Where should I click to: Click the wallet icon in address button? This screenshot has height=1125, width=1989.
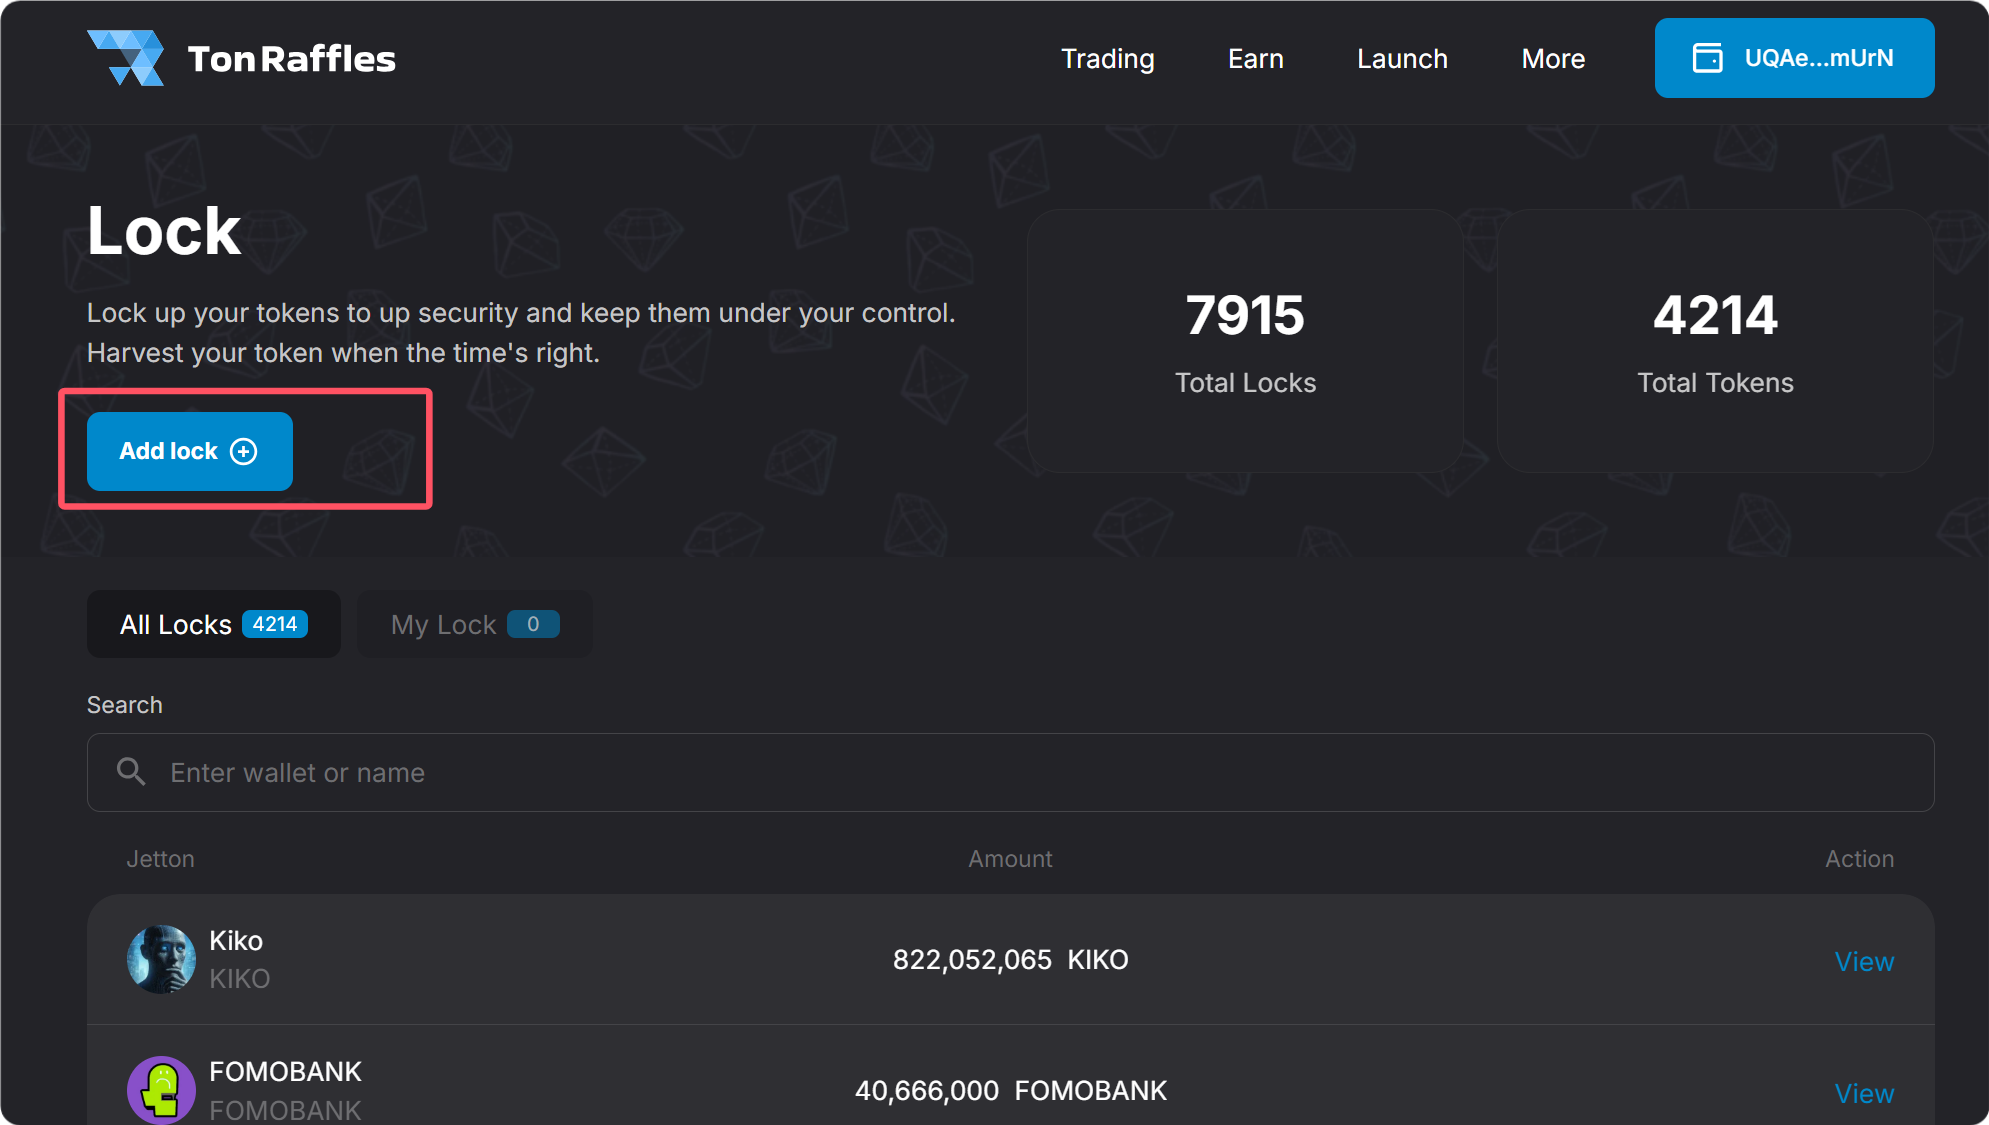[x=1707, y=58]
